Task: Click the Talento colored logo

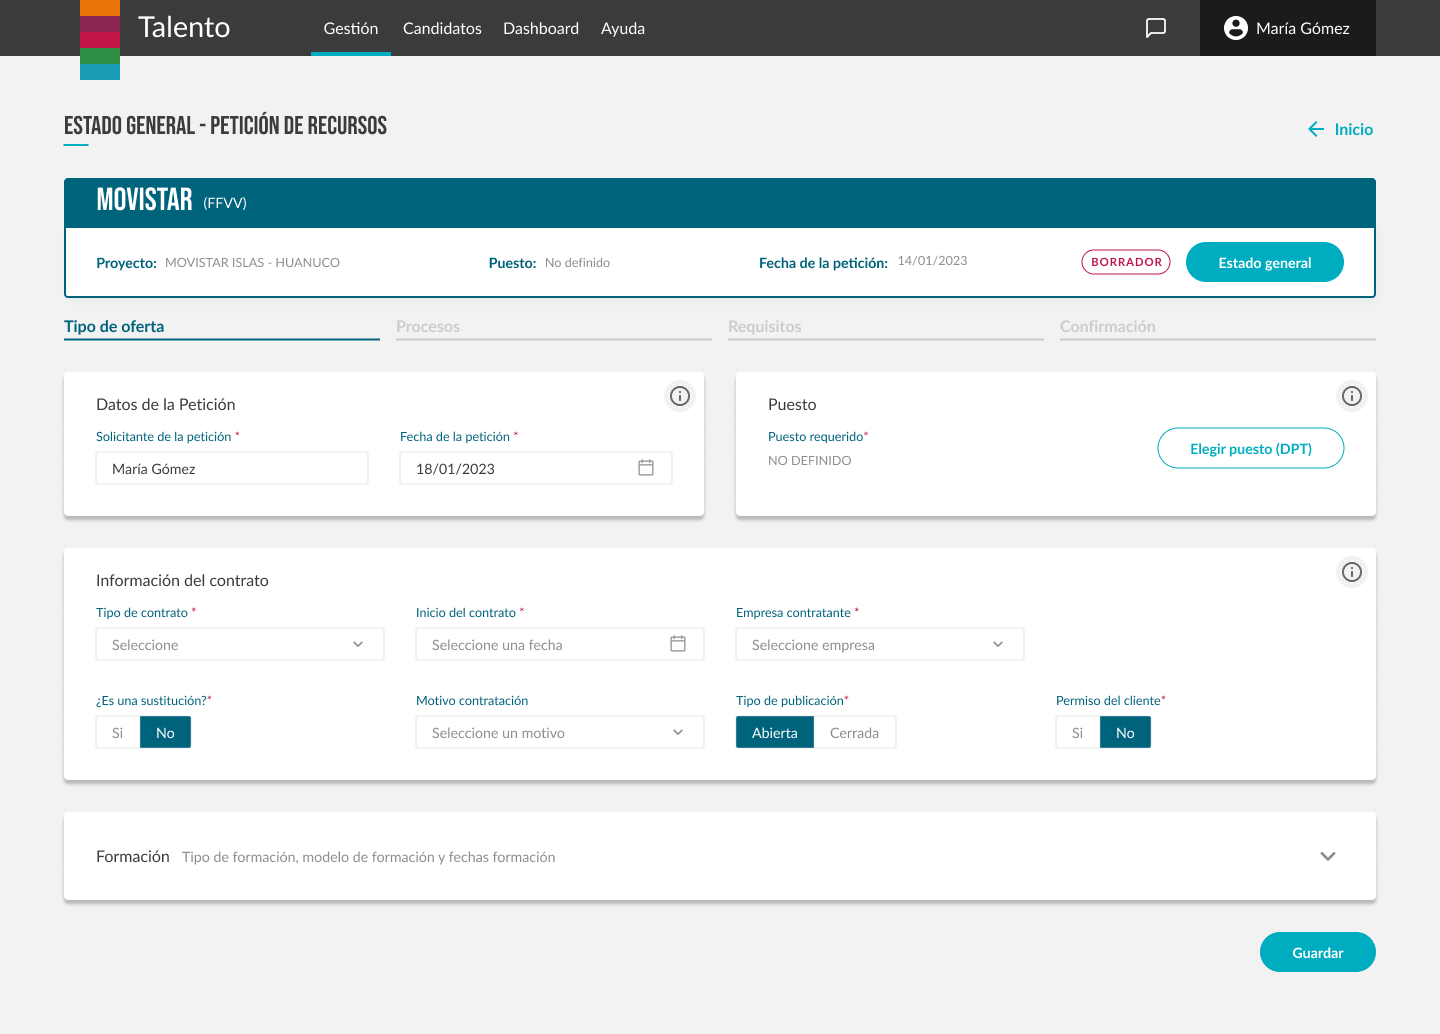Action: click(x=100, y=40)
